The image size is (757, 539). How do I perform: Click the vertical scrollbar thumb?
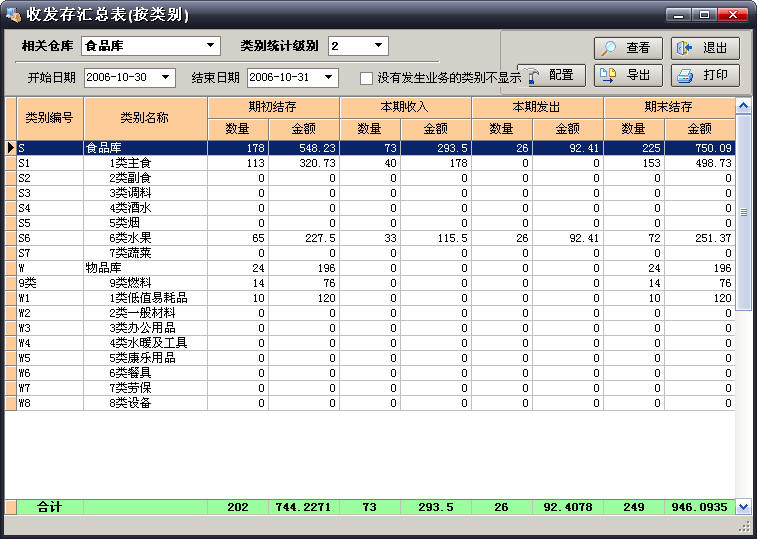743,213
